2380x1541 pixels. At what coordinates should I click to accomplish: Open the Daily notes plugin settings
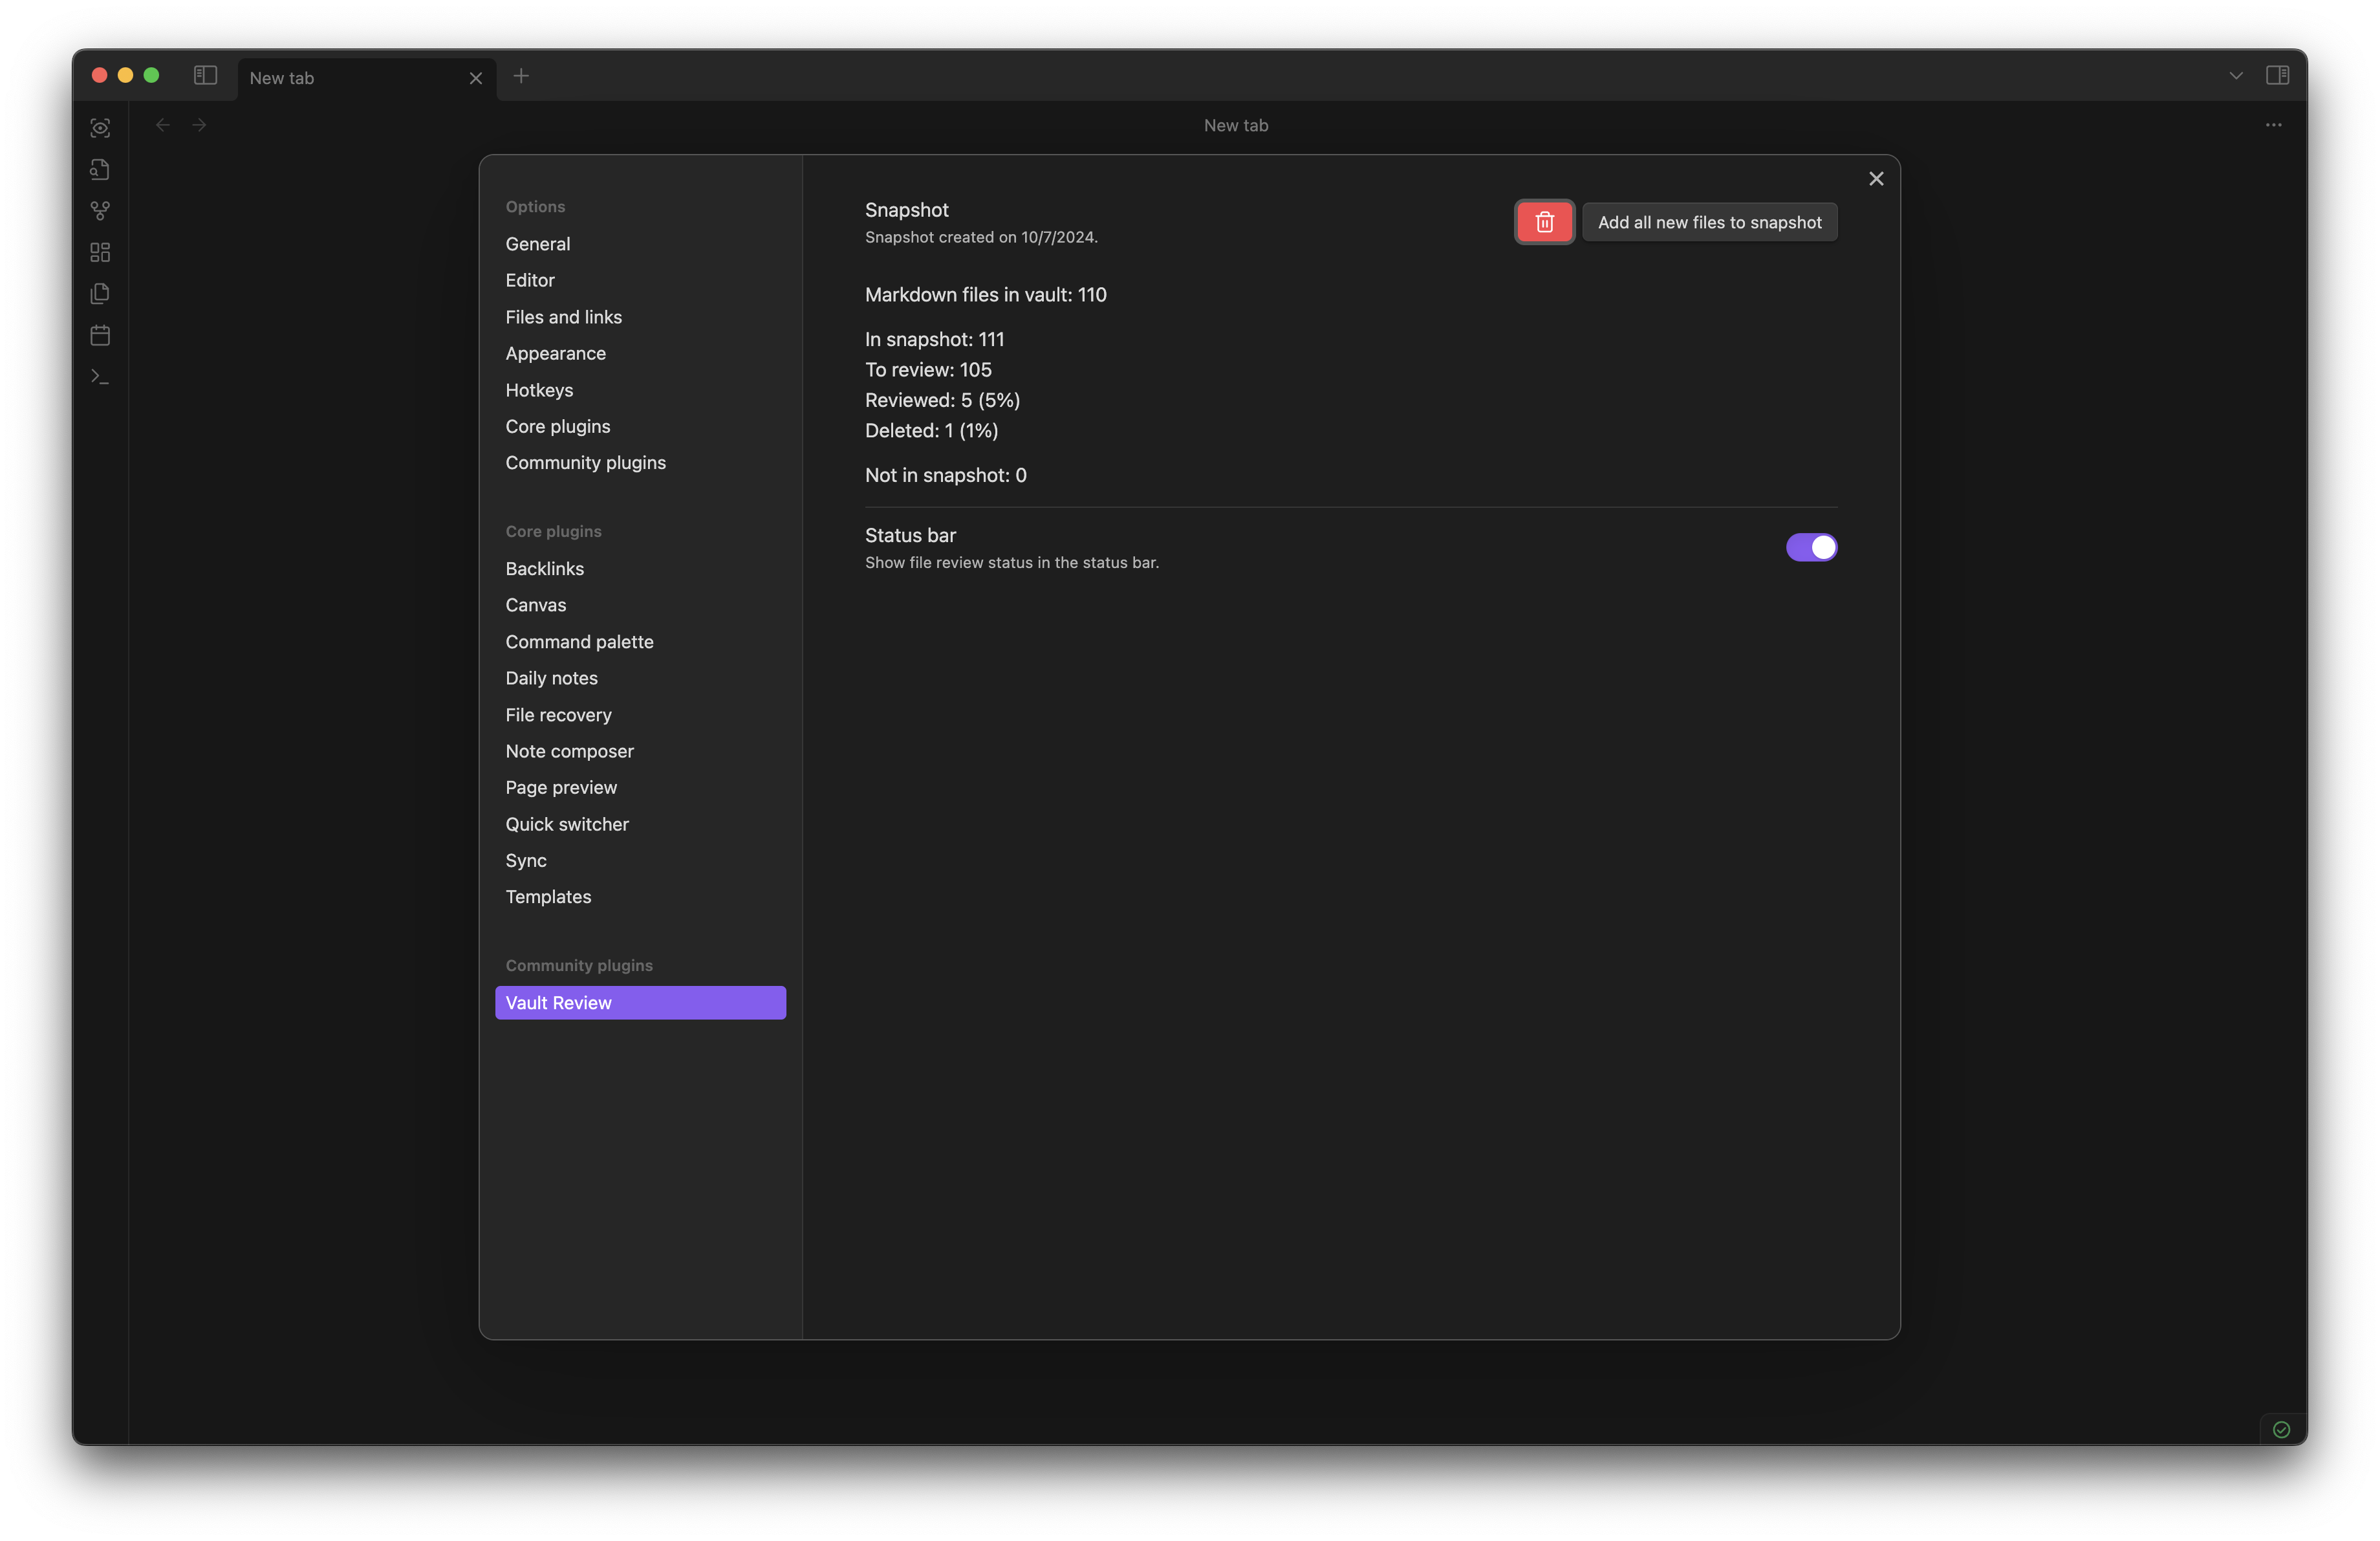click(x=551, y=678)
